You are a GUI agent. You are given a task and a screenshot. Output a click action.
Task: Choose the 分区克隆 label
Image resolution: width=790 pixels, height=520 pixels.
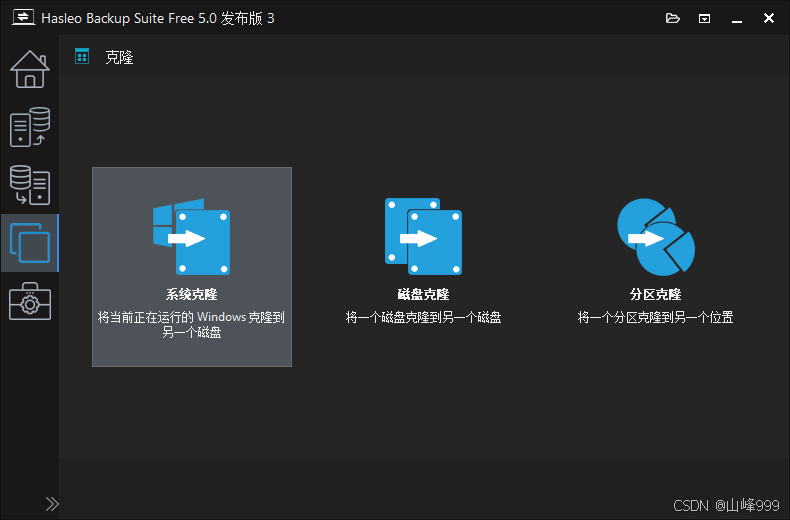point(655,294)
